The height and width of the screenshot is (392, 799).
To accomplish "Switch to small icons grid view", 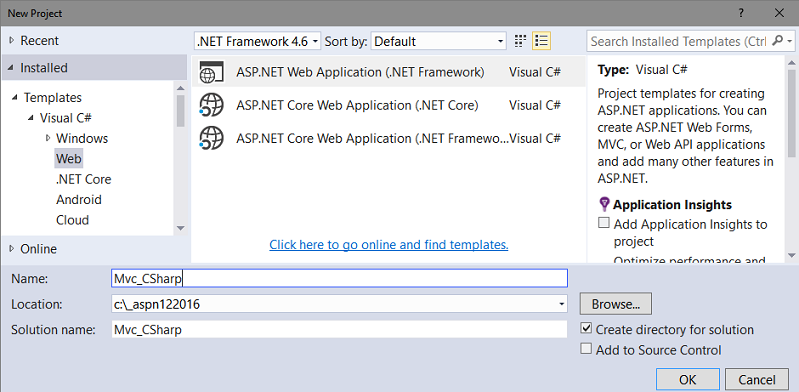I will click(x=520, y=41).
